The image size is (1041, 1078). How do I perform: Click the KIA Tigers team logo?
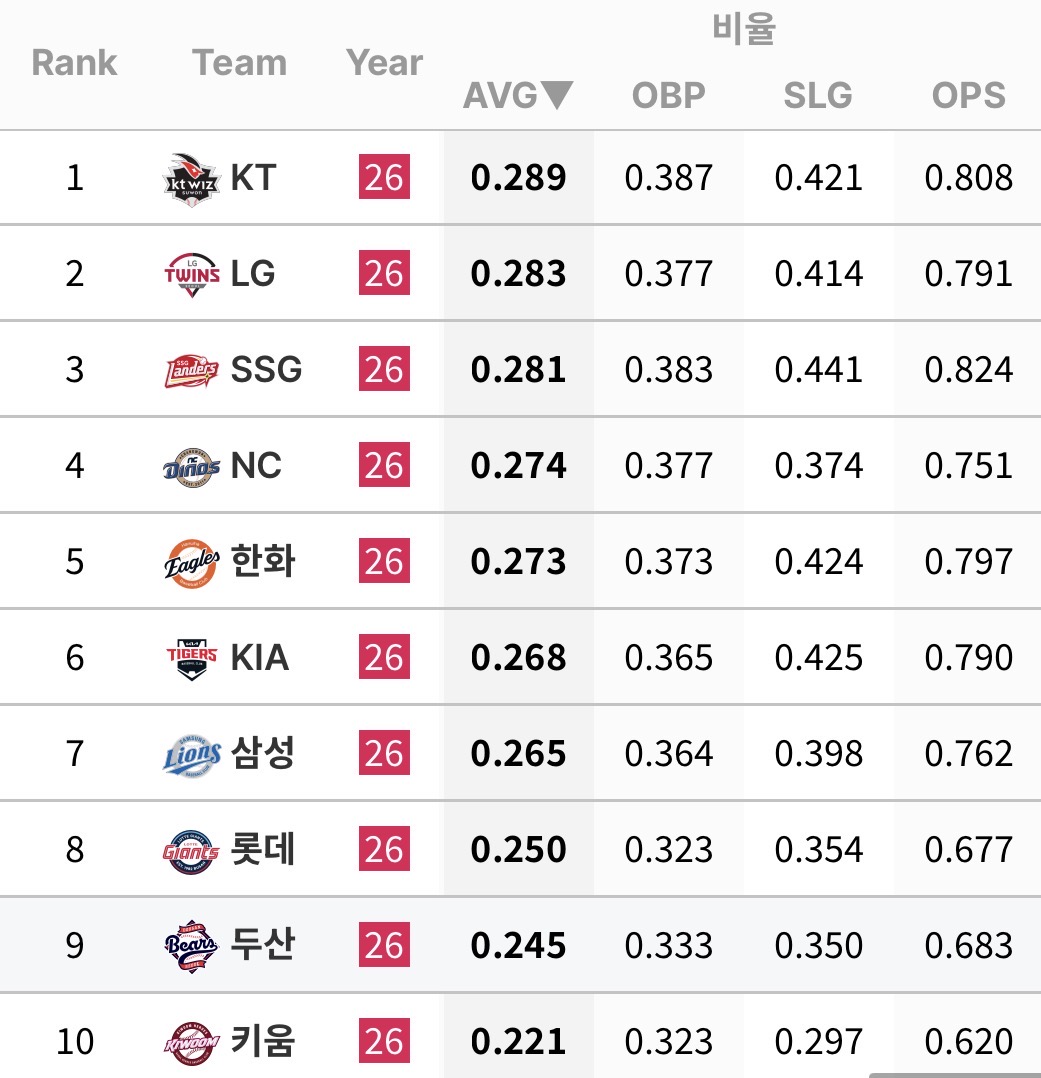pyautogui.click(x=192, y=659)
